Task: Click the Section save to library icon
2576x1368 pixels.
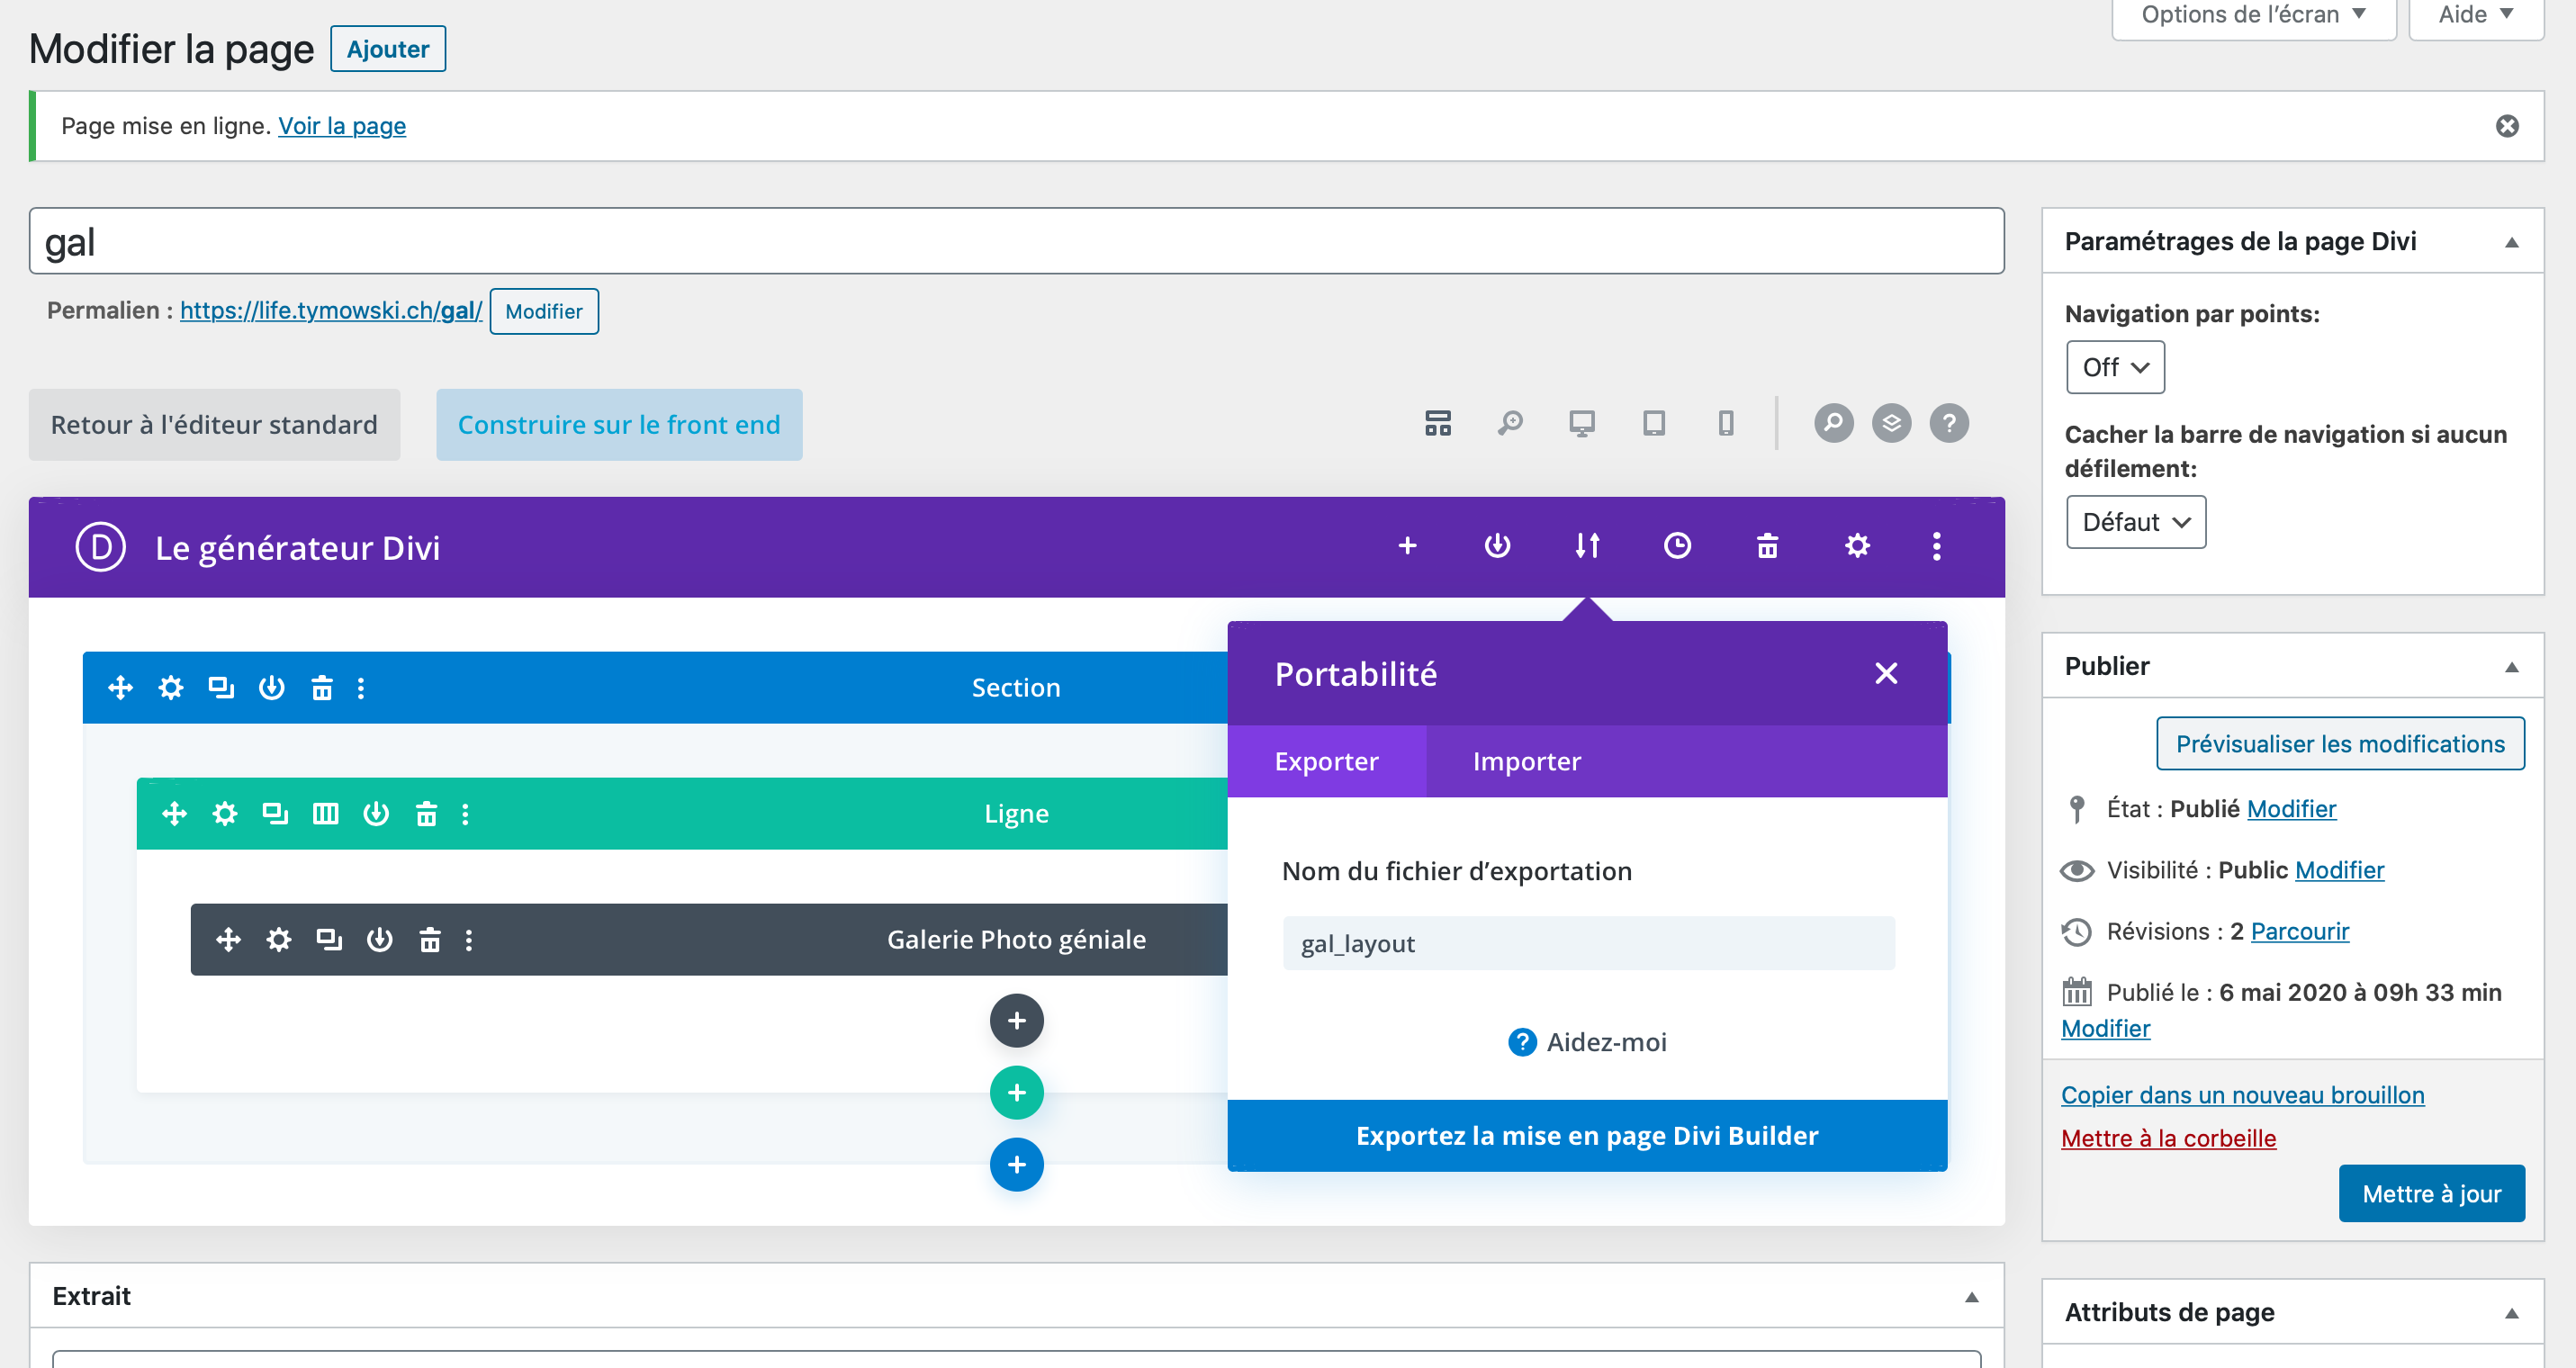Action: [271, 687]
